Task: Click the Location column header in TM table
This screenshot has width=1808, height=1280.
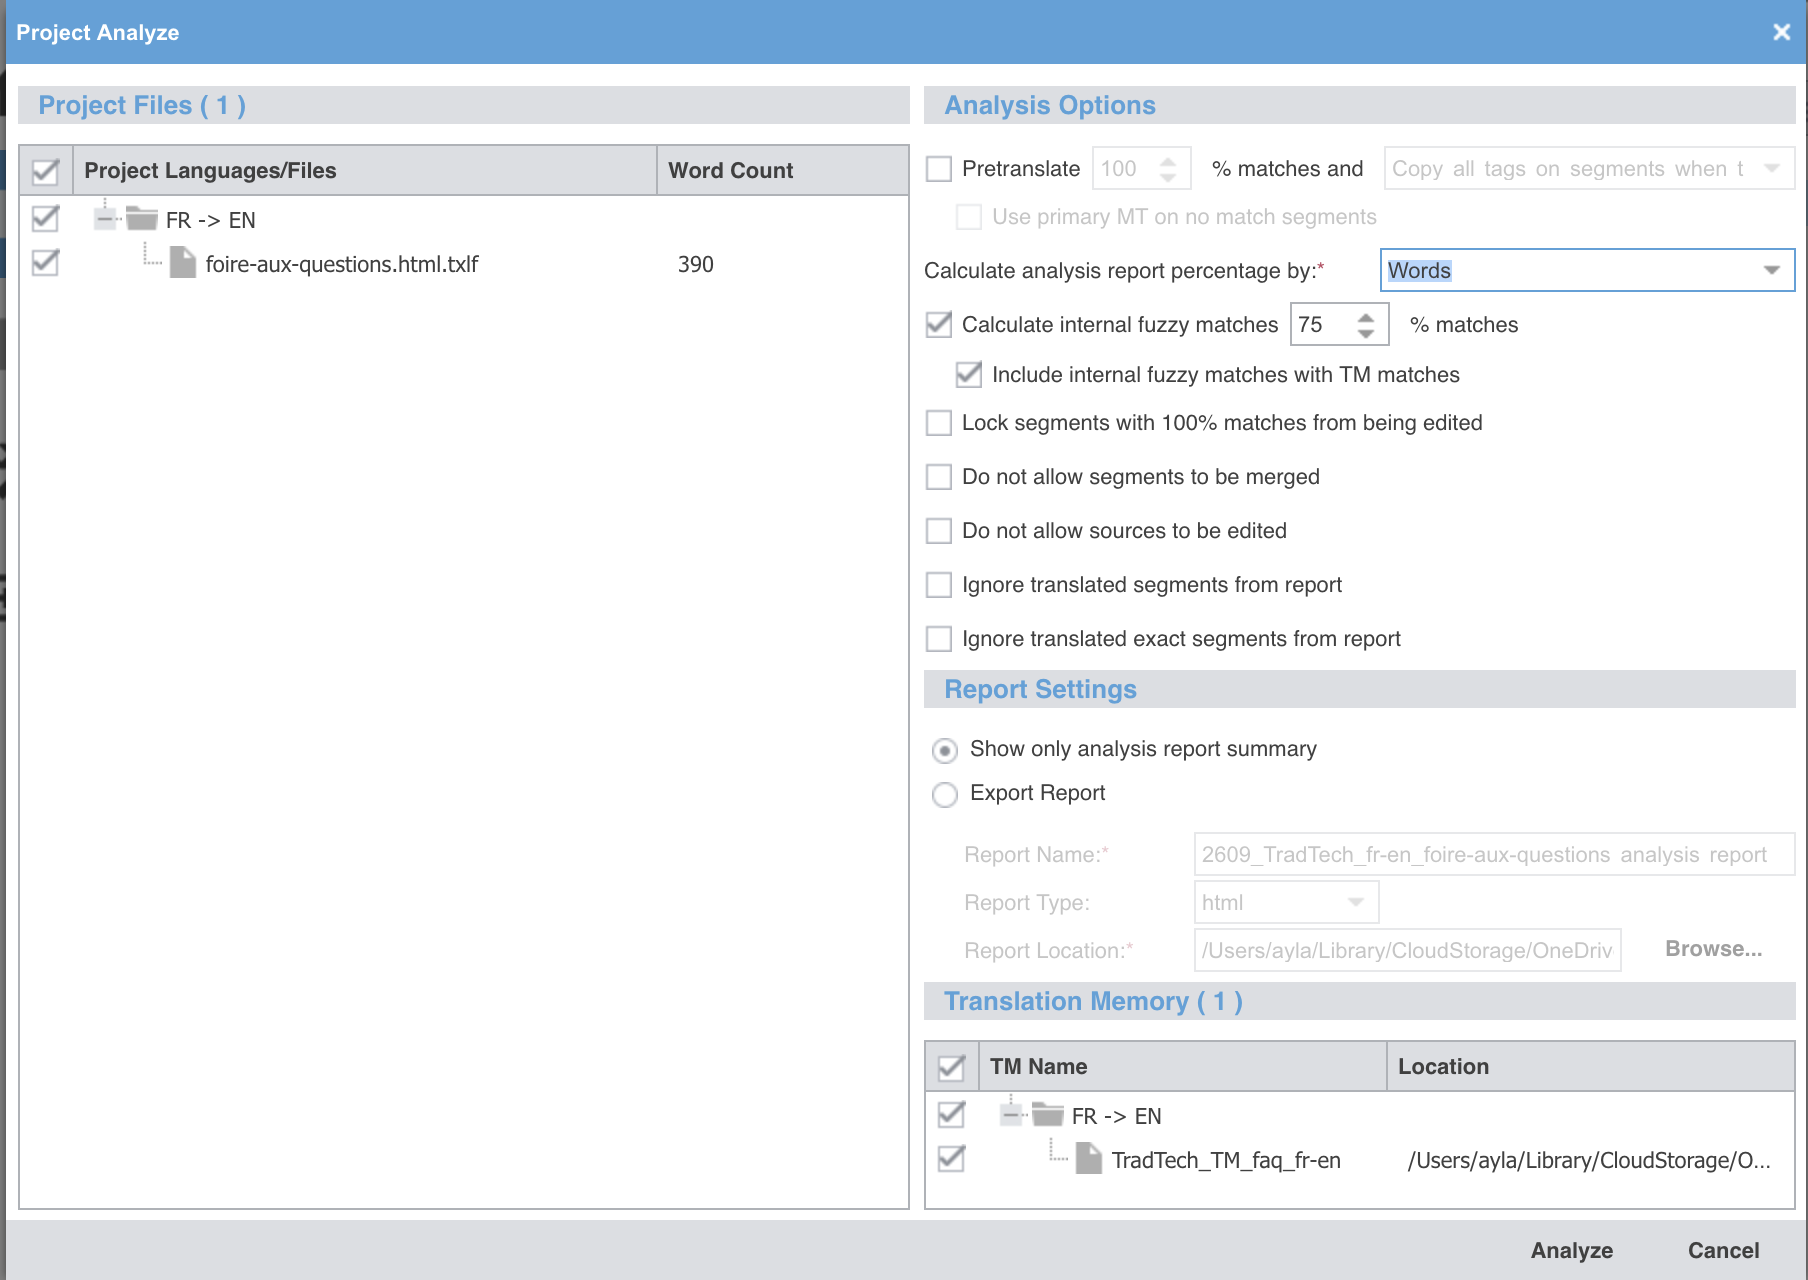Action: [x=1591, y=1066]
